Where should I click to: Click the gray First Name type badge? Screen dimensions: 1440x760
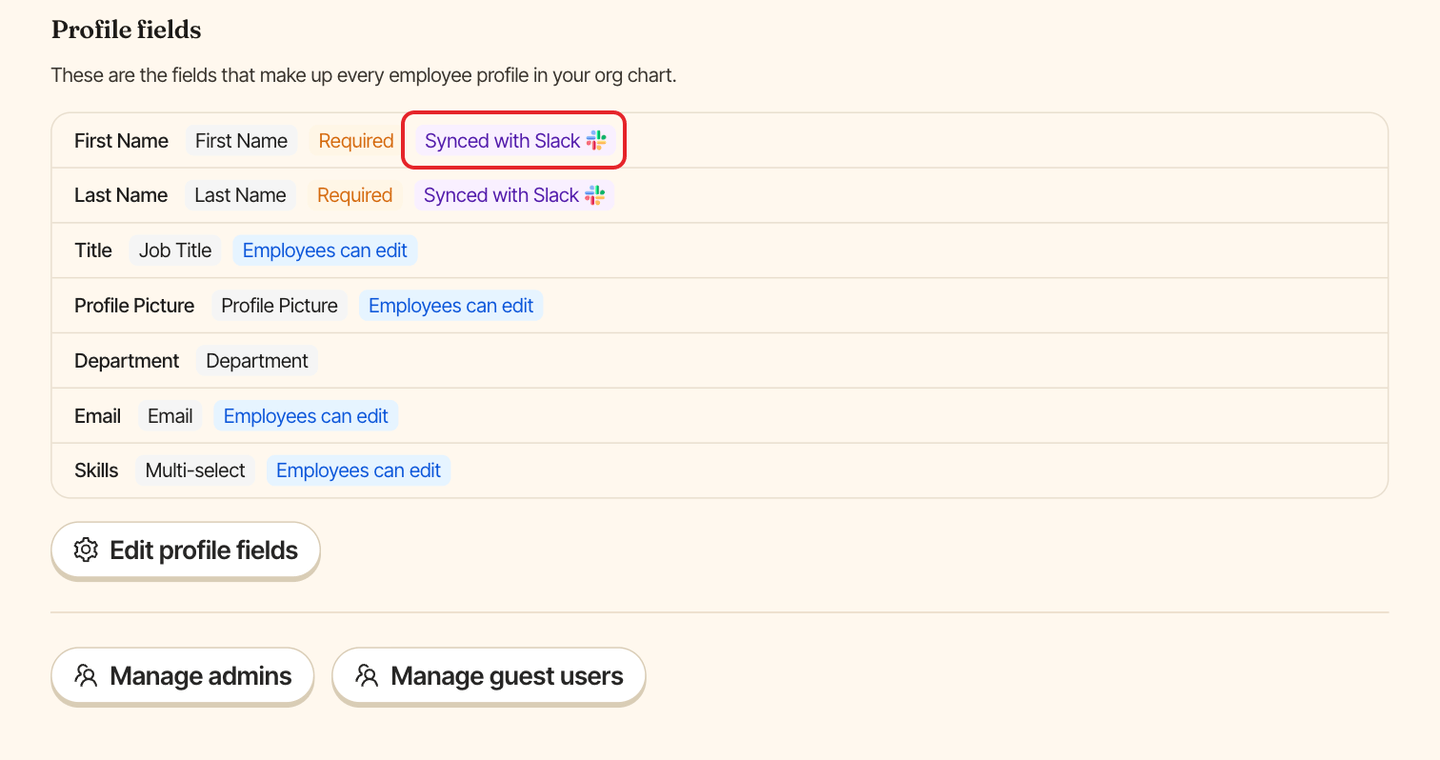pos(241,141)
